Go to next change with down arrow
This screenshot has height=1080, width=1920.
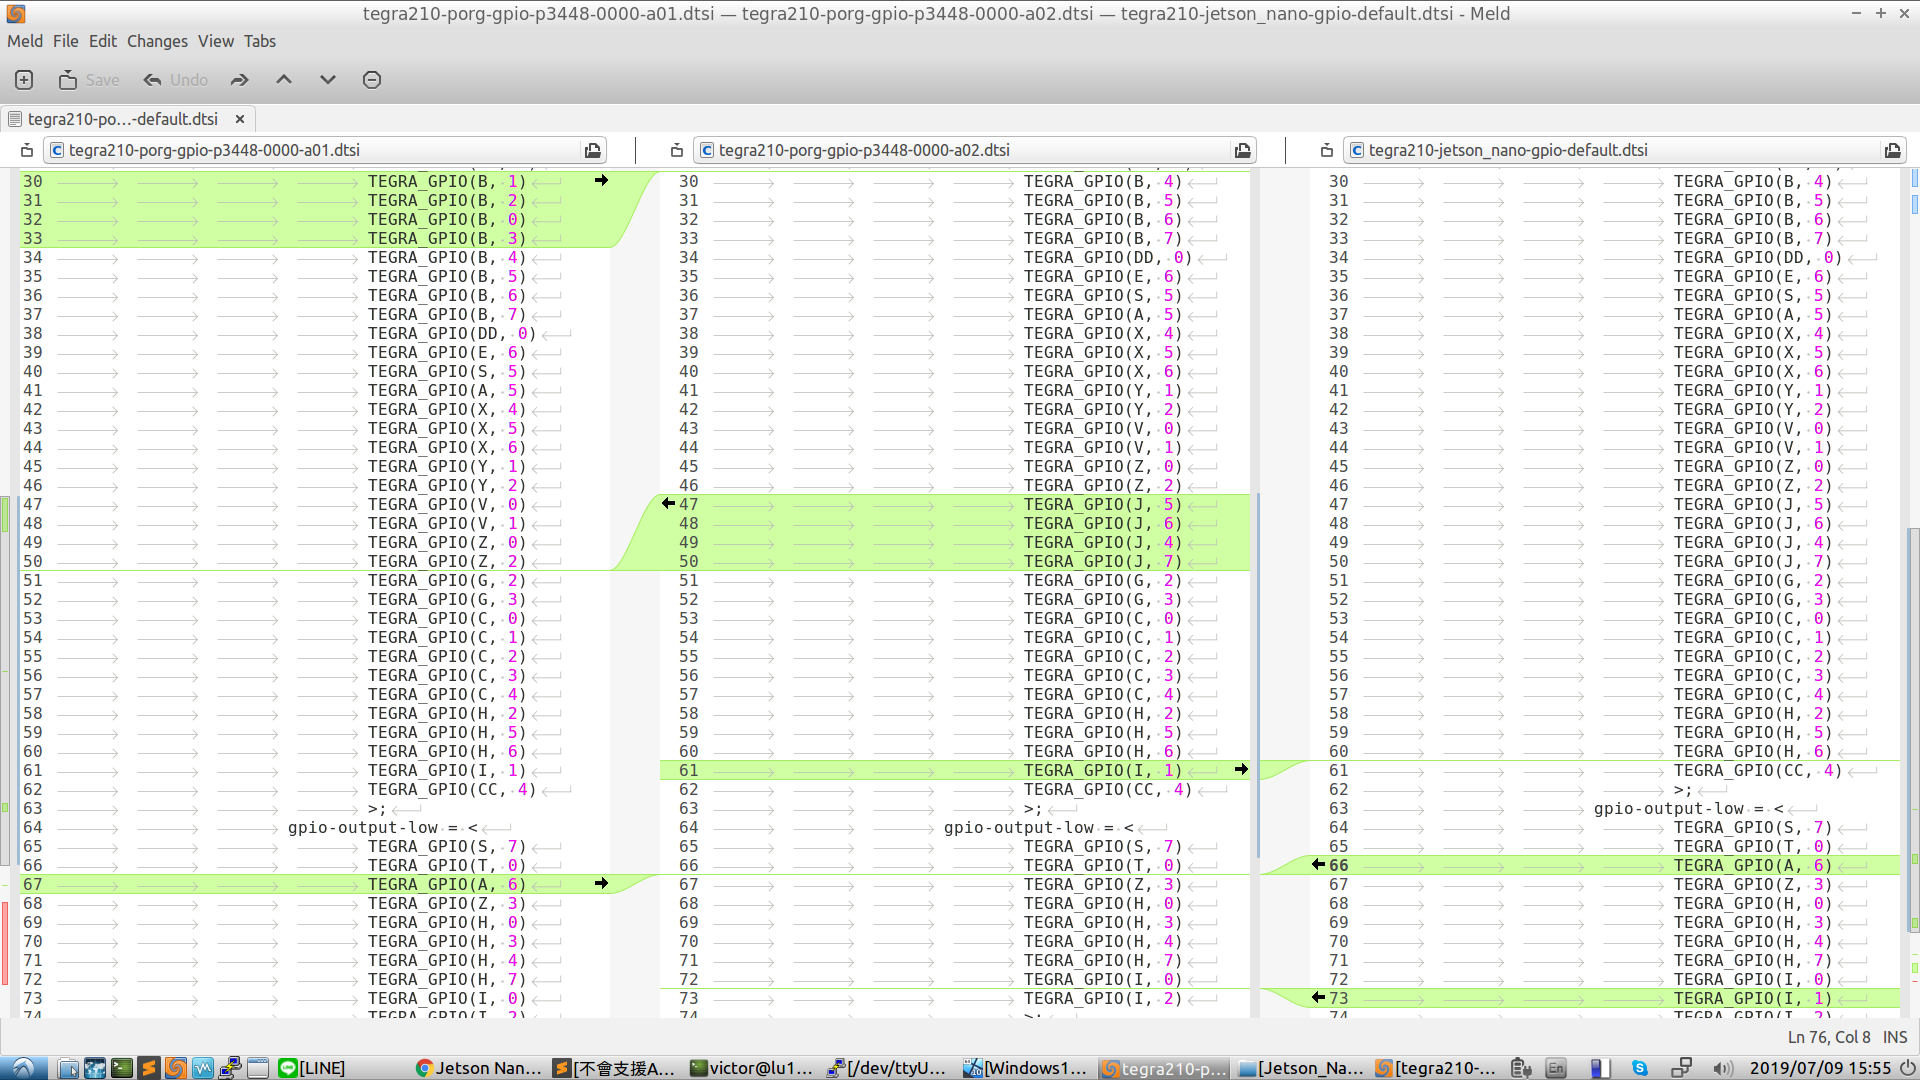pos(327,80)
